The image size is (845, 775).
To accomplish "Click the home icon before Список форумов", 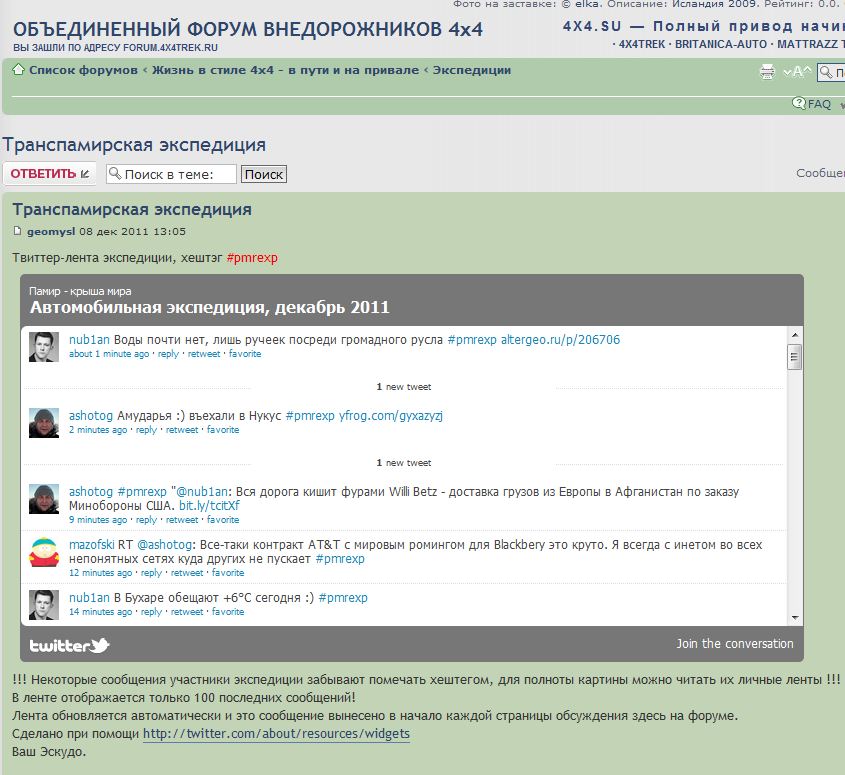I will point(18,70).
